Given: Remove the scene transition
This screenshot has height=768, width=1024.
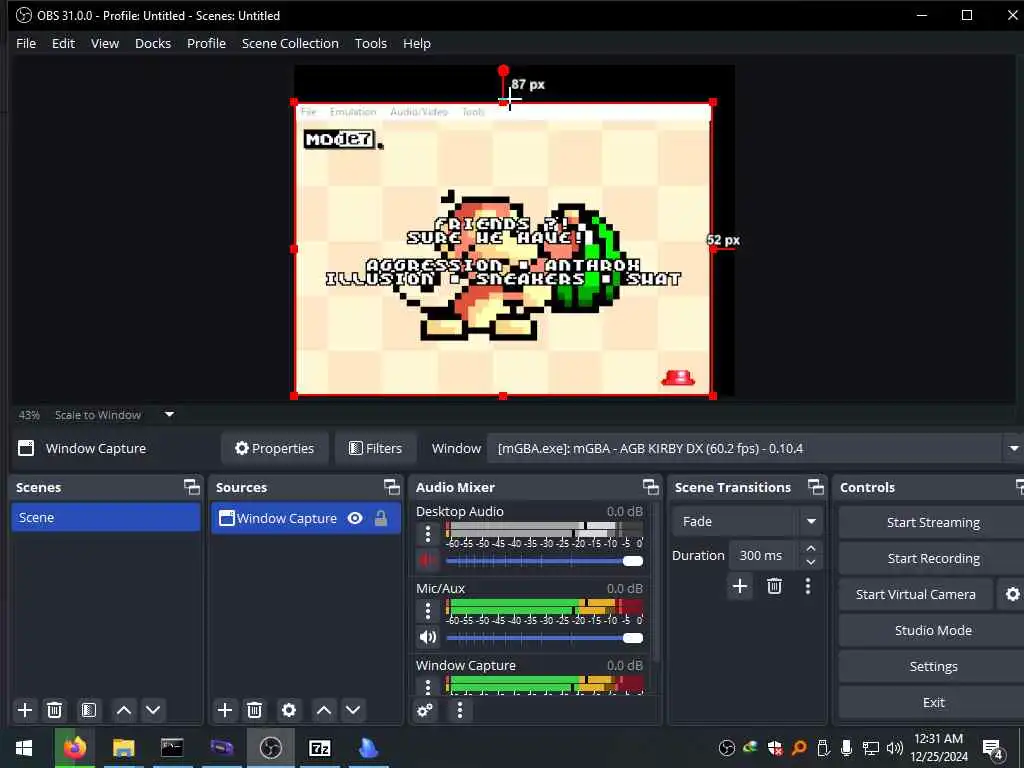Looking at the screenshot, I should point(775,586).
